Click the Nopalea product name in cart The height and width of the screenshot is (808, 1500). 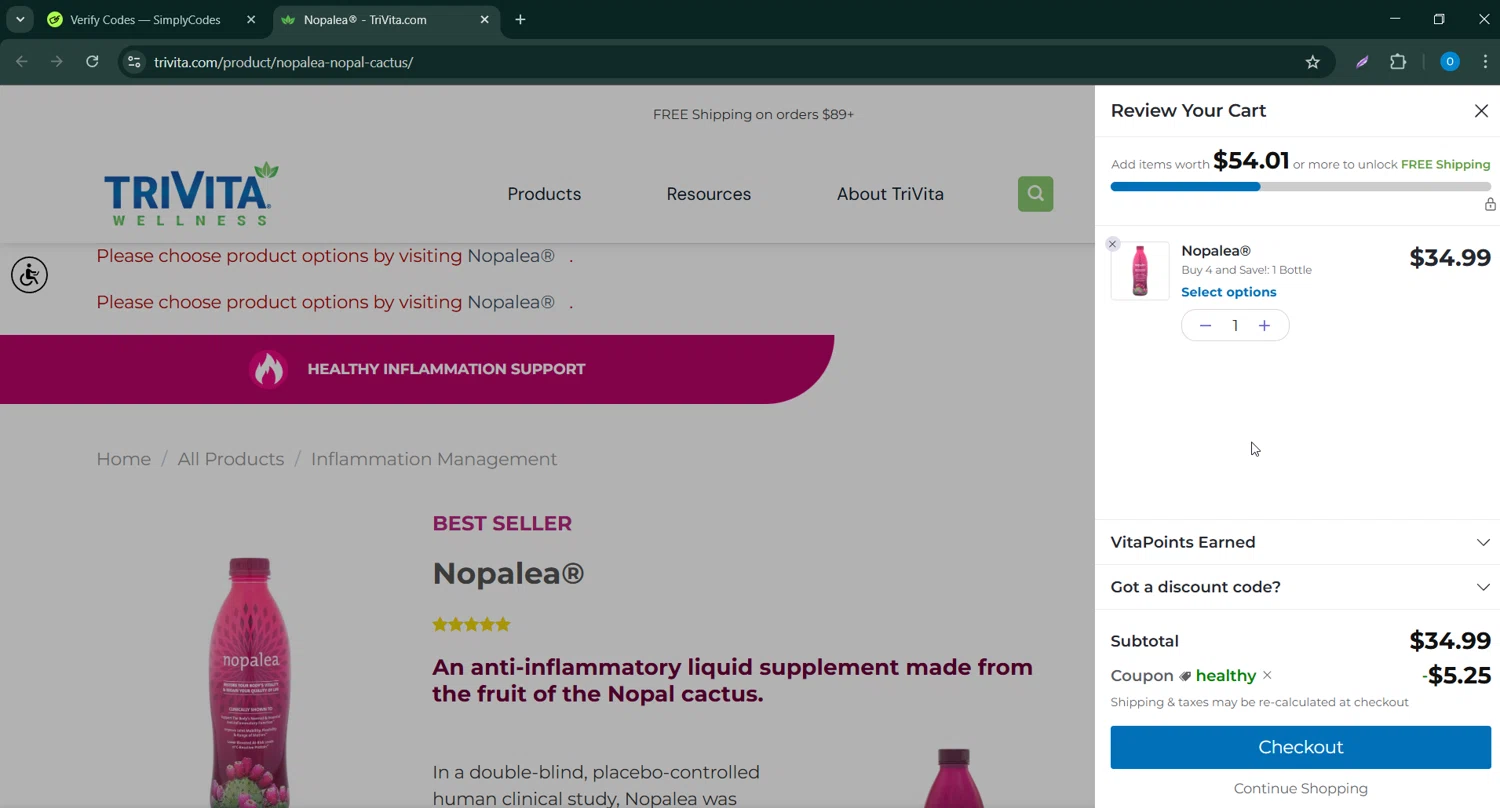point(1216,251)
